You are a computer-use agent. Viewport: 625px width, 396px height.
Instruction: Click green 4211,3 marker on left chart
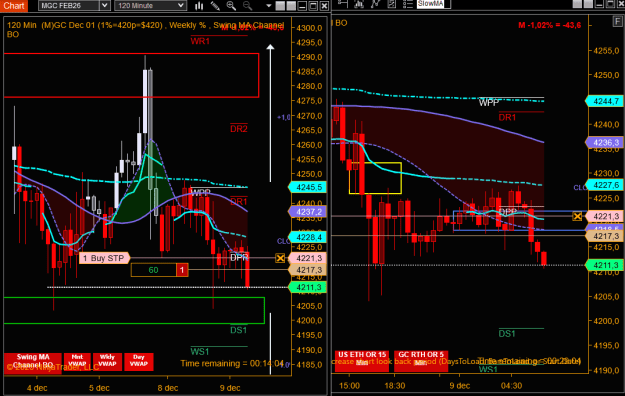307,287
